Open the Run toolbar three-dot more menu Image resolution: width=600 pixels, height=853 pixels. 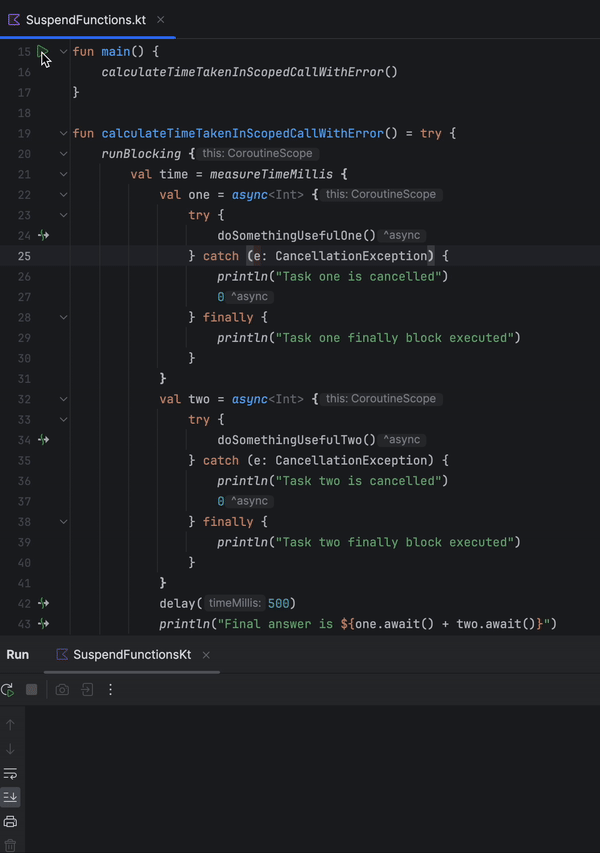pyautogui.click(x=111, y=690)
